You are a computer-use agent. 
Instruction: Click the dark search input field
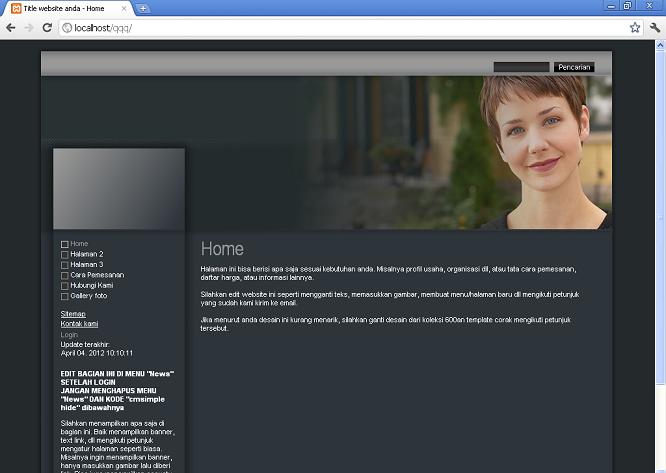tap(521, 67)
